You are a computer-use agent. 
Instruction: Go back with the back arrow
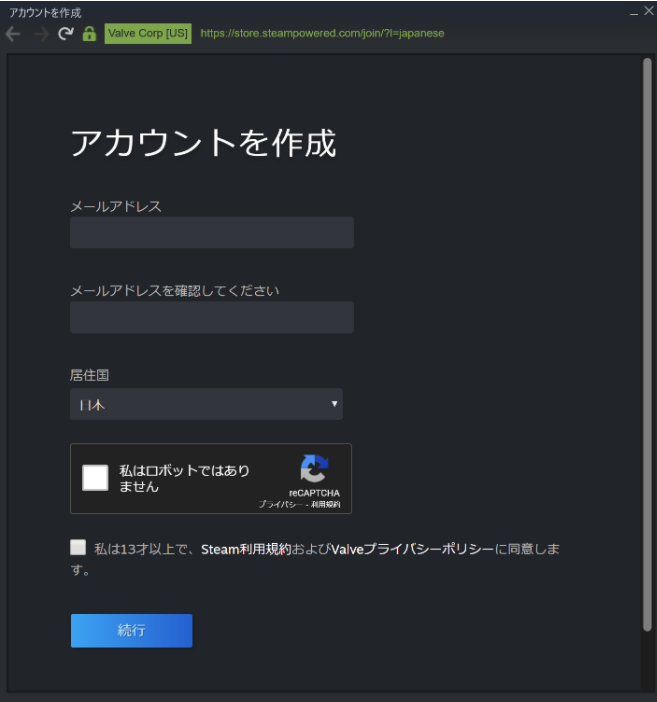[x=13, y=34]
